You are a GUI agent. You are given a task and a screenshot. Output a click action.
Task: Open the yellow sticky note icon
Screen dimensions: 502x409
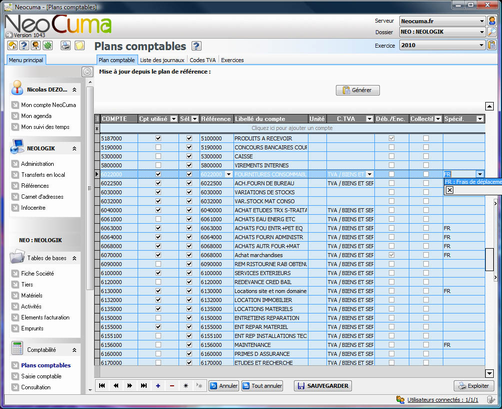point(80,45)
